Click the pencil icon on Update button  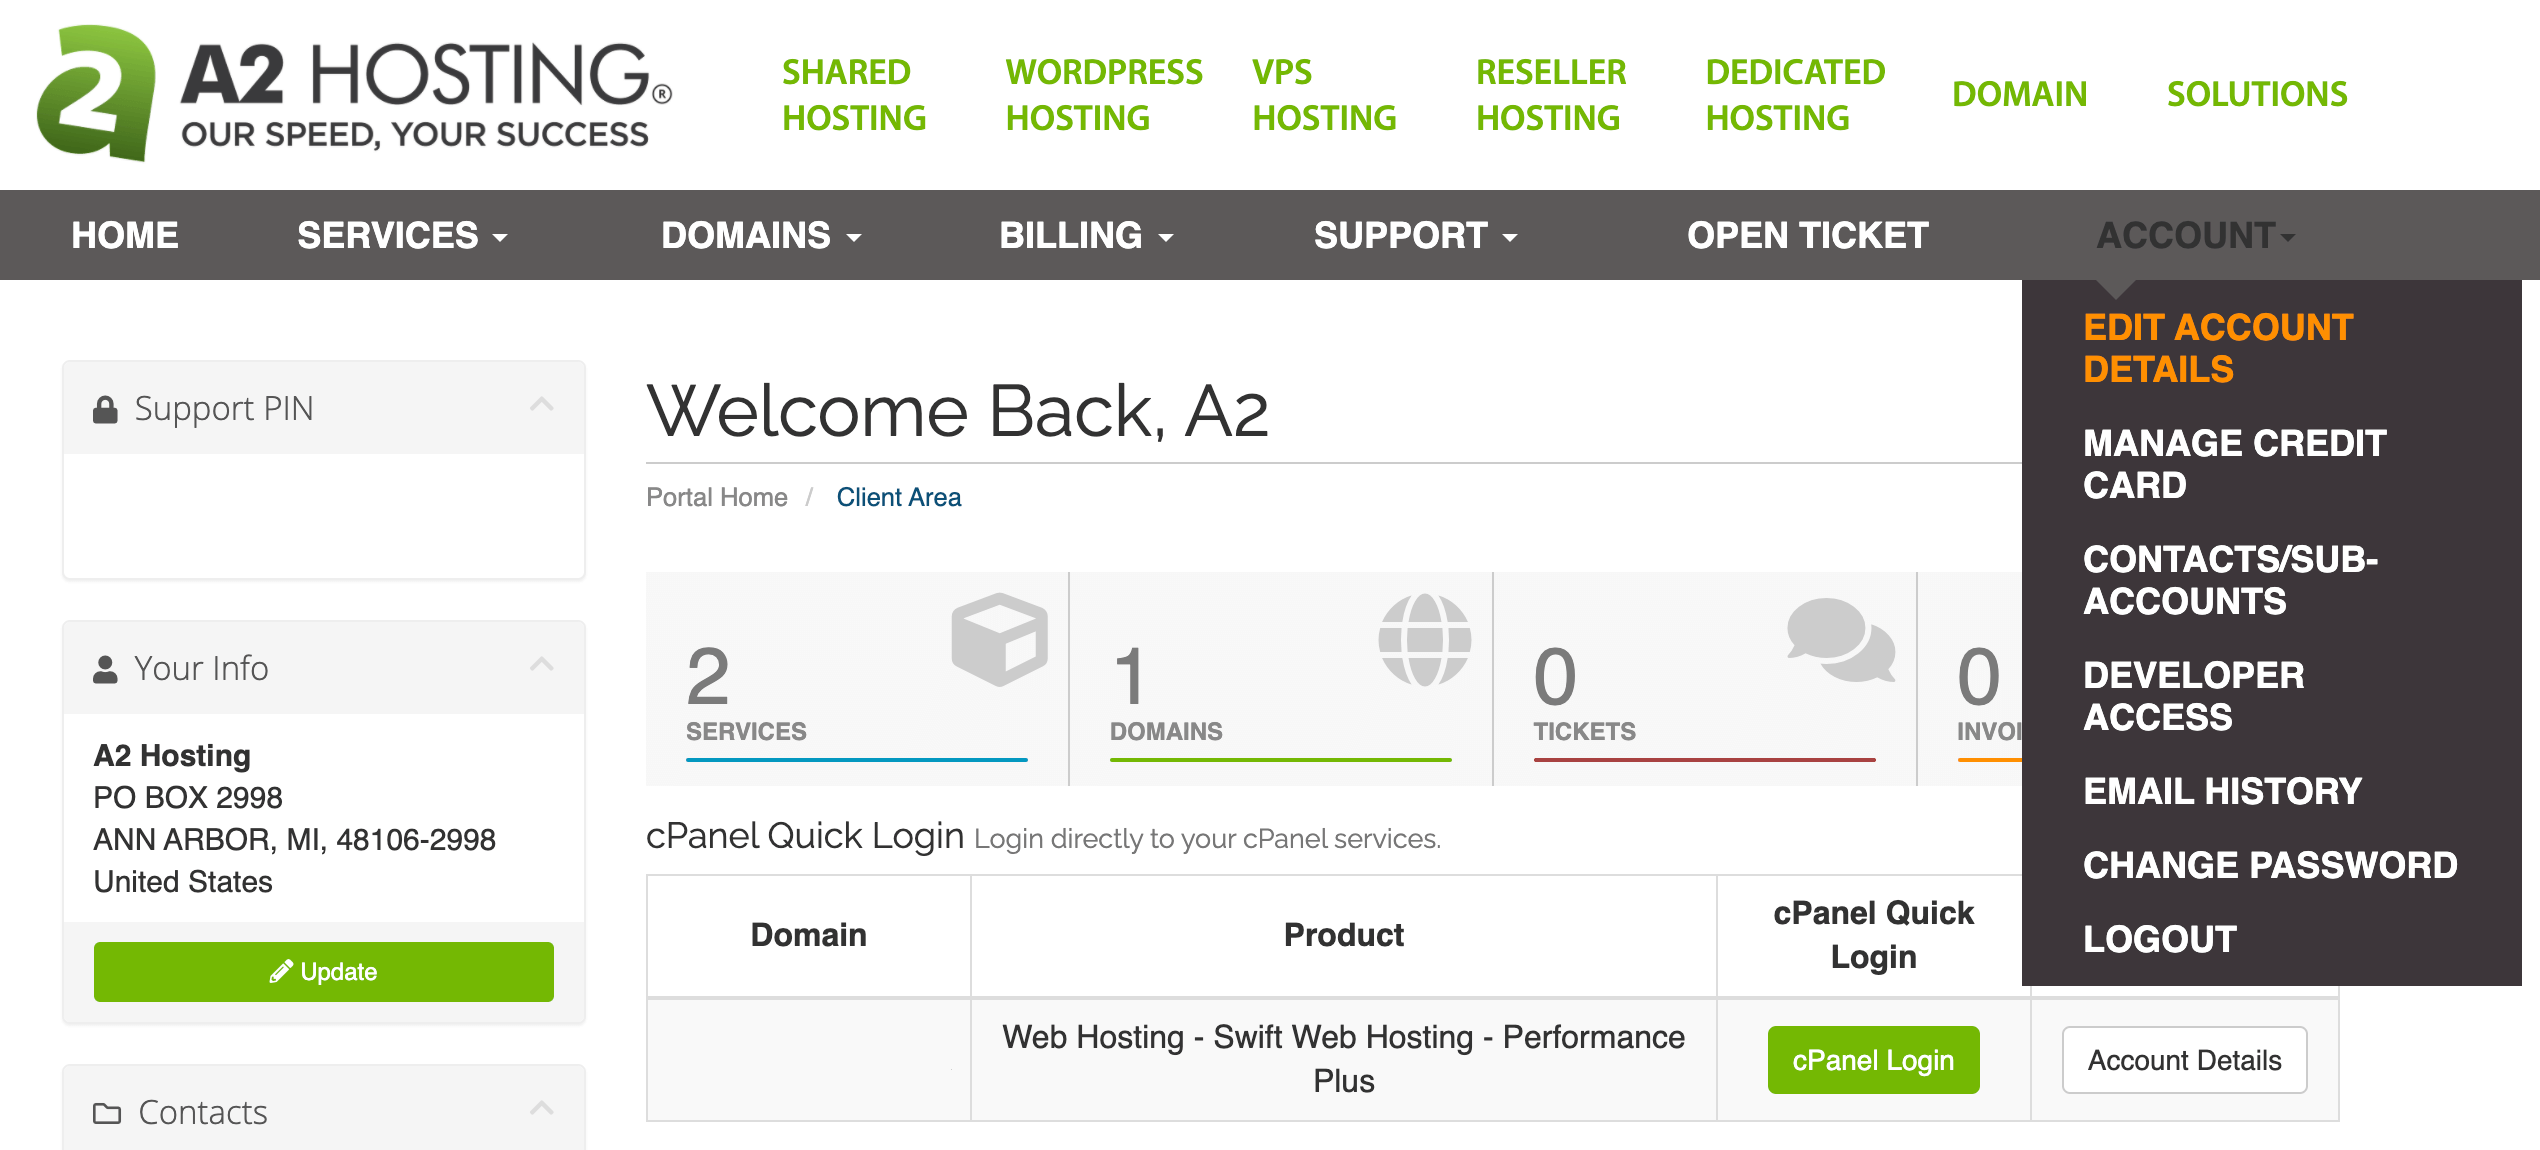(277, 972)
